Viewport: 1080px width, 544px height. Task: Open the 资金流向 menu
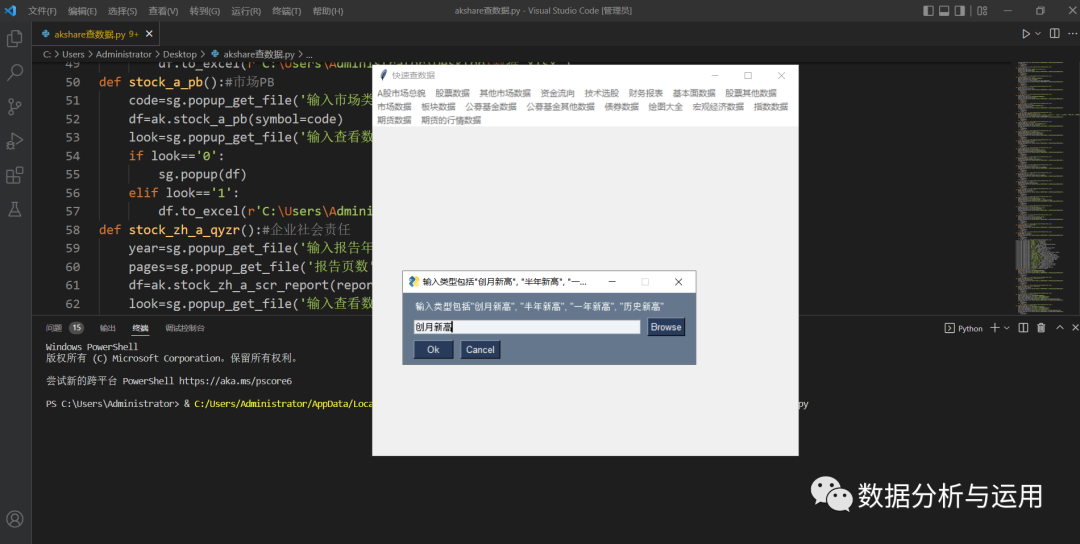(x=557, y=93)
